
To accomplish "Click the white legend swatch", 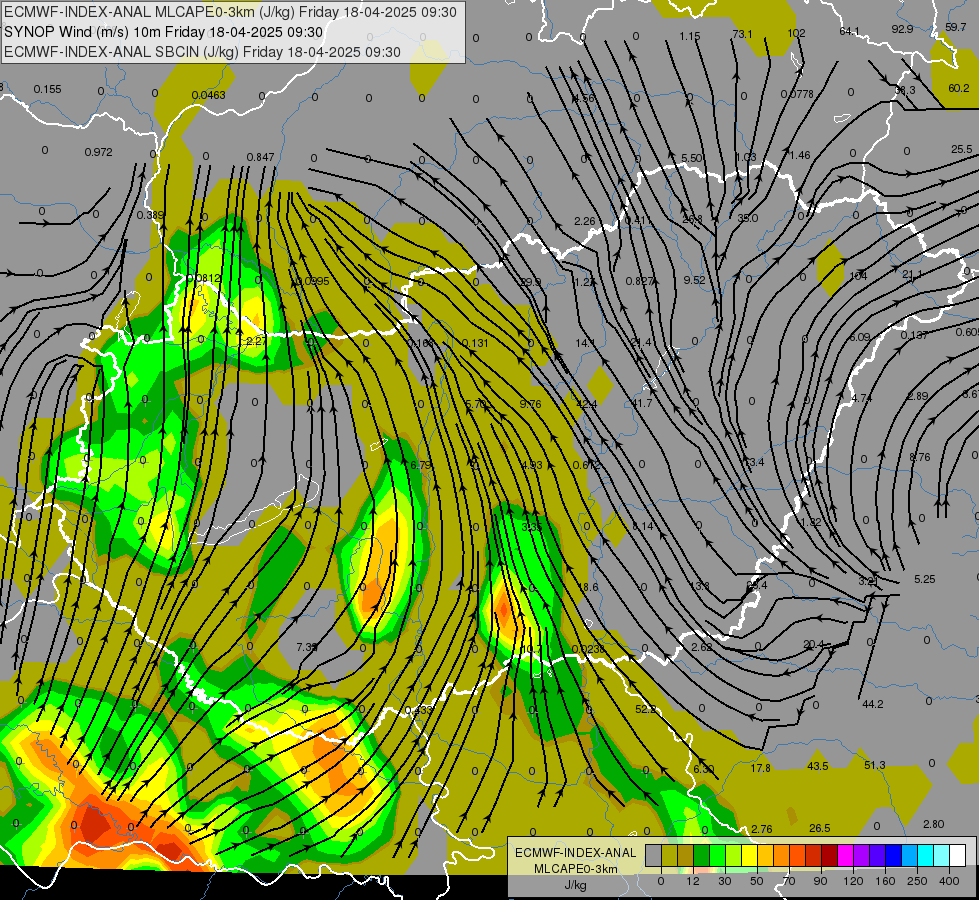I will pyautogui.click(x=957, y=856).
